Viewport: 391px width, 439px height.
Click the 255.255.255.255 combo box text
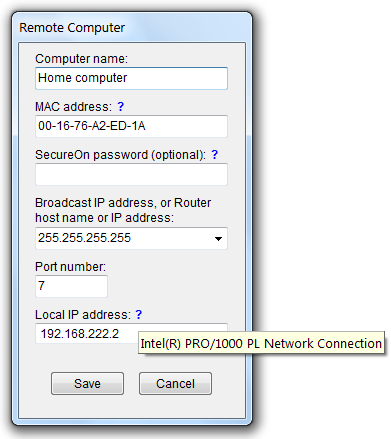point(84,238)
